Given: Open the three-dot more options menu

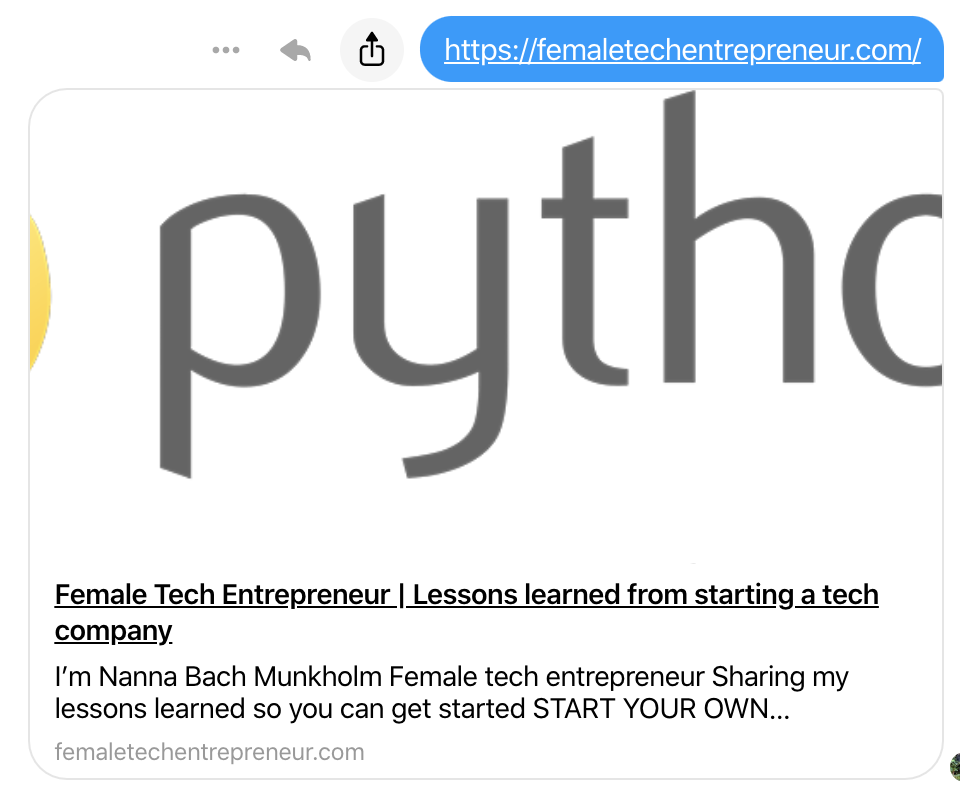Looking at the screenshot, I should [x=226, y=50].
